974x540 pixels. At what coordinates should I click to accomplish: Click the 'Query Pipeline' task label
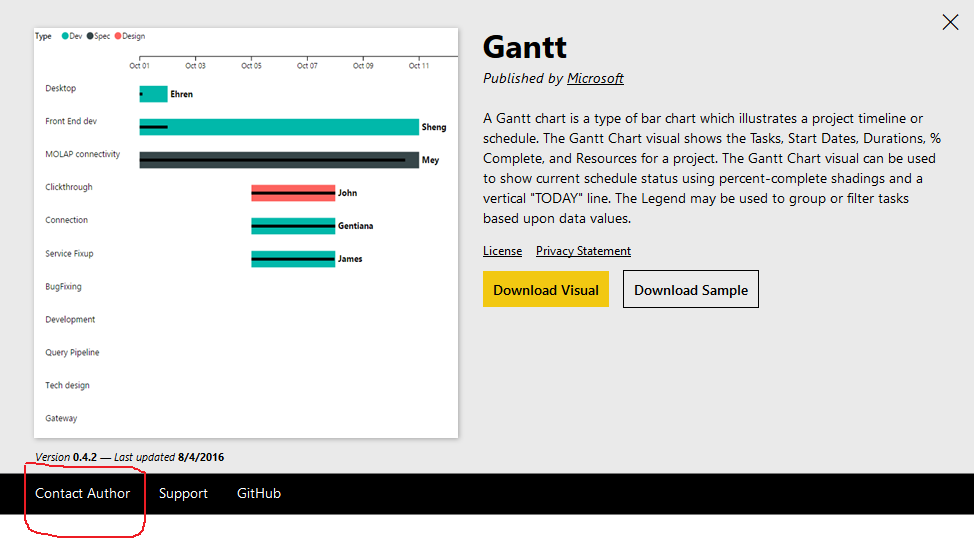click(x=72, y=352)
